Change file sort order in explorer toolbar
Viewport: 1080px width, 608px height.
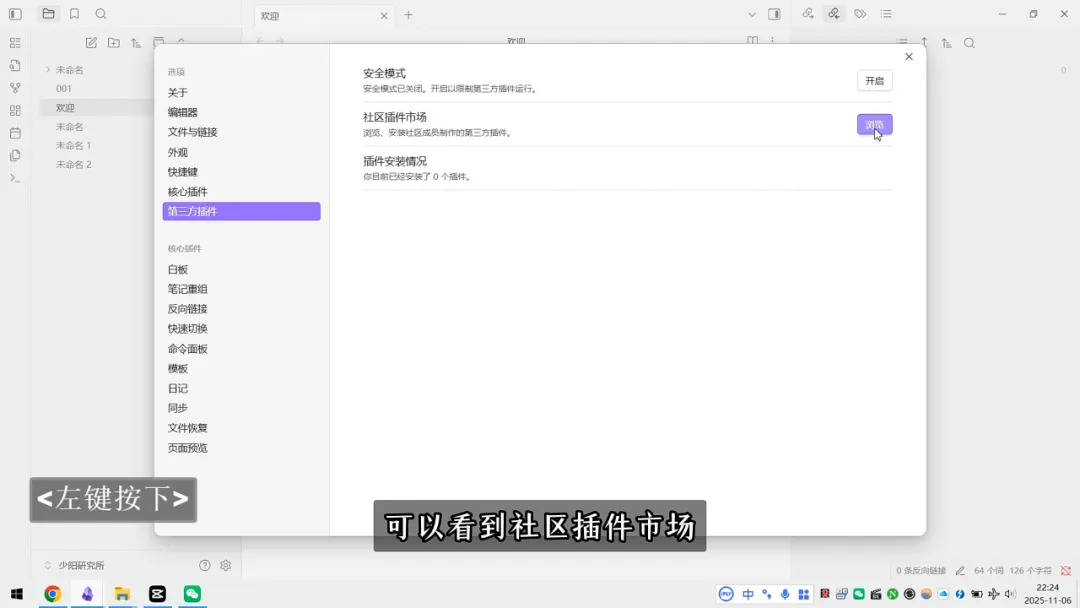[137, 42]
